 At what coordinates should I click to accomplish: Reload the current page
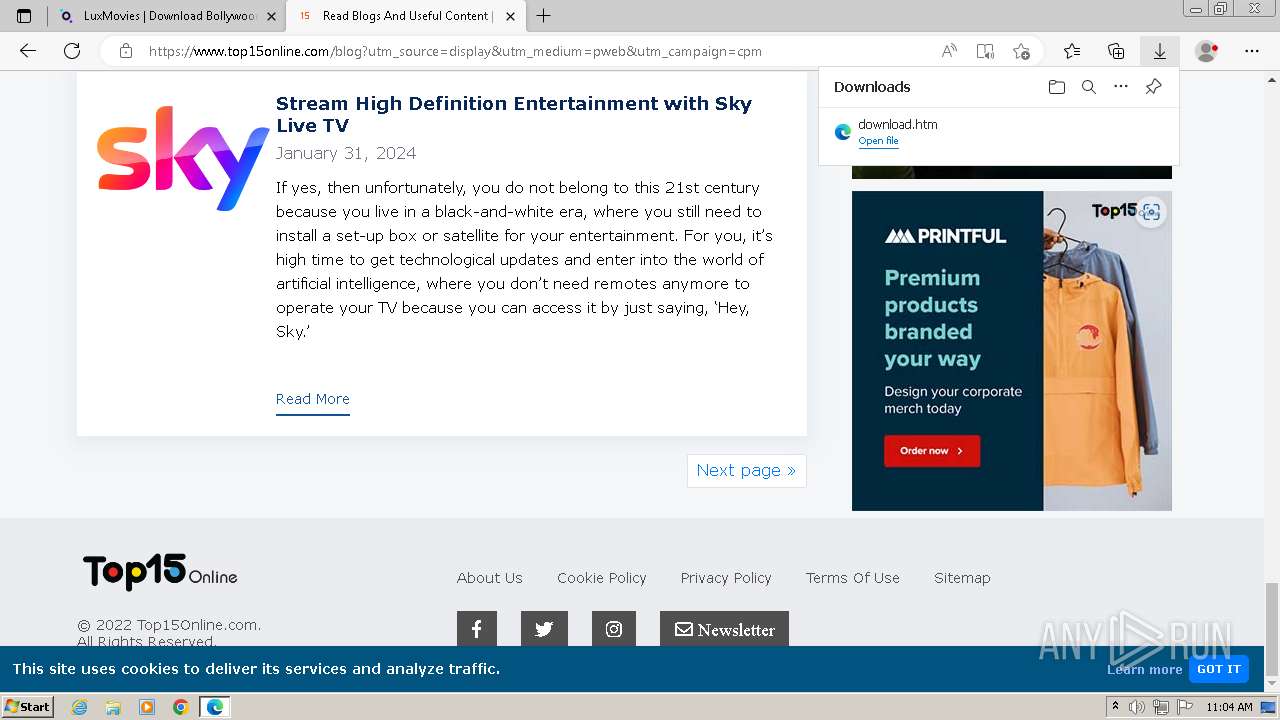[72, 51]
